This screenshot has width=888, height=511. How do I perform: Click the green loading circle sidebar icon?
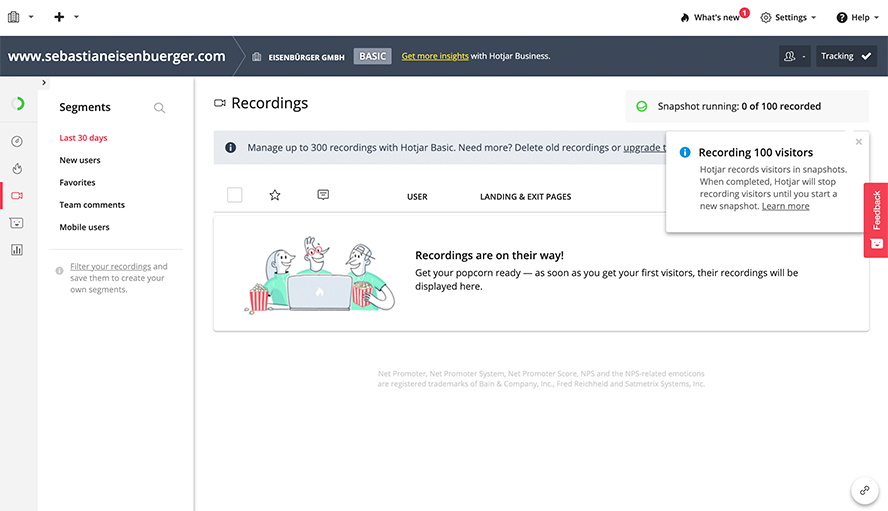[18, 104]
